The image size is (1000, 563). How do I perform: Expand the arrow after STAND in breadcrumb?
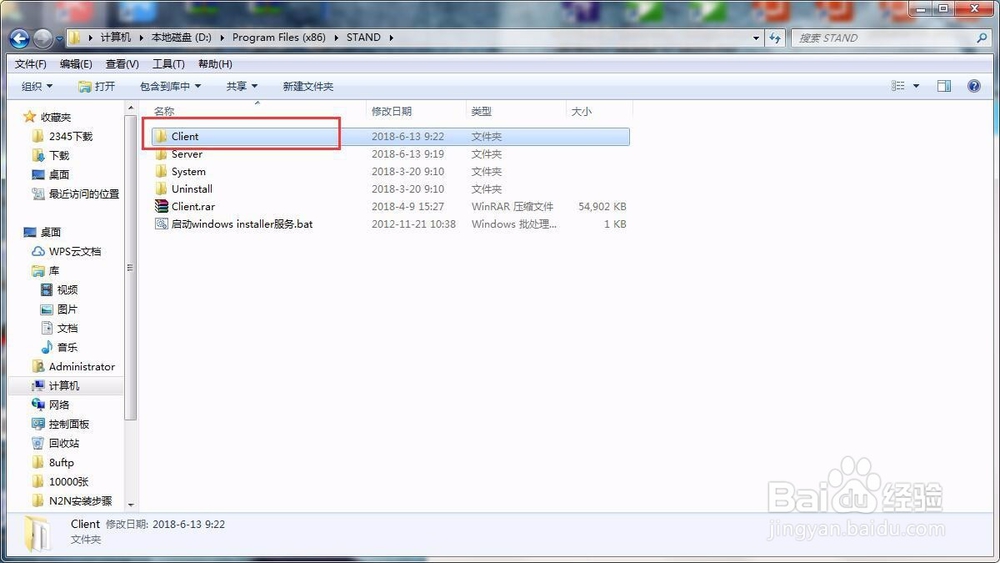coord(391,38)
